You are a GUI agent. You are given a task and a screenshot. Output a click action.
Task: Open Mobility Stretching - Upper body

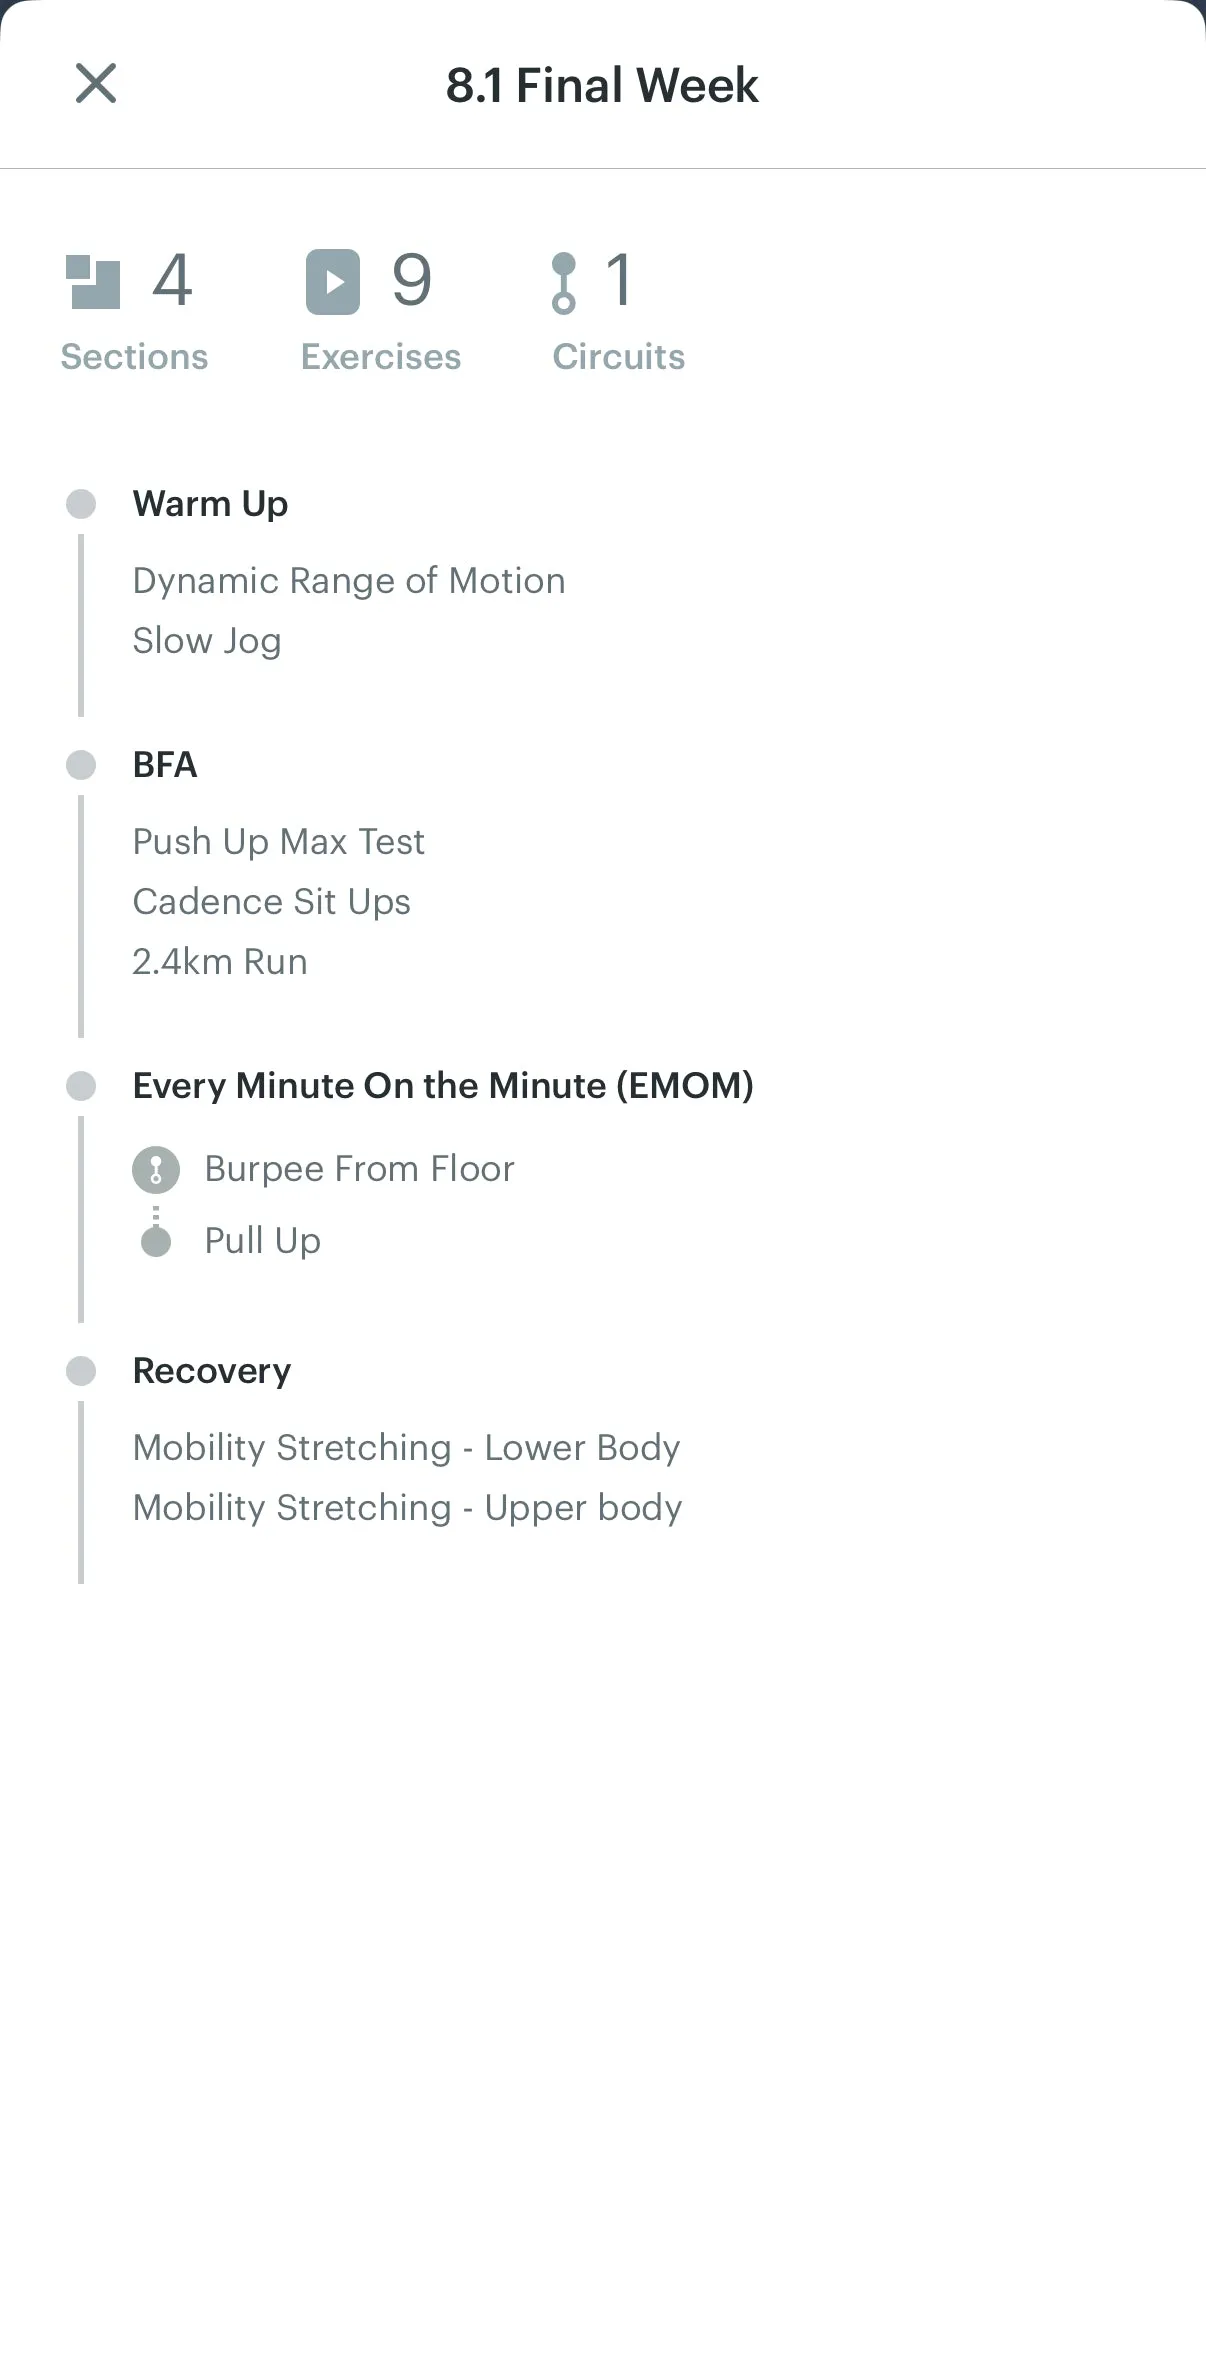(408, 1508)
